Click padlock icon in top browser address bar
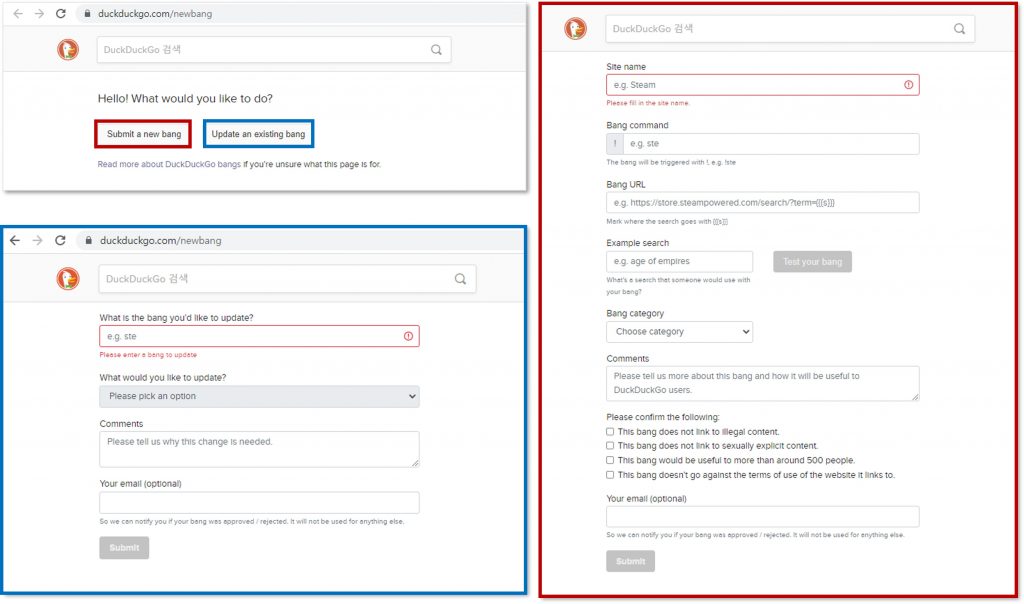Screen dimensions: 1024x604 pyautogui.click(x=87, y=14)
